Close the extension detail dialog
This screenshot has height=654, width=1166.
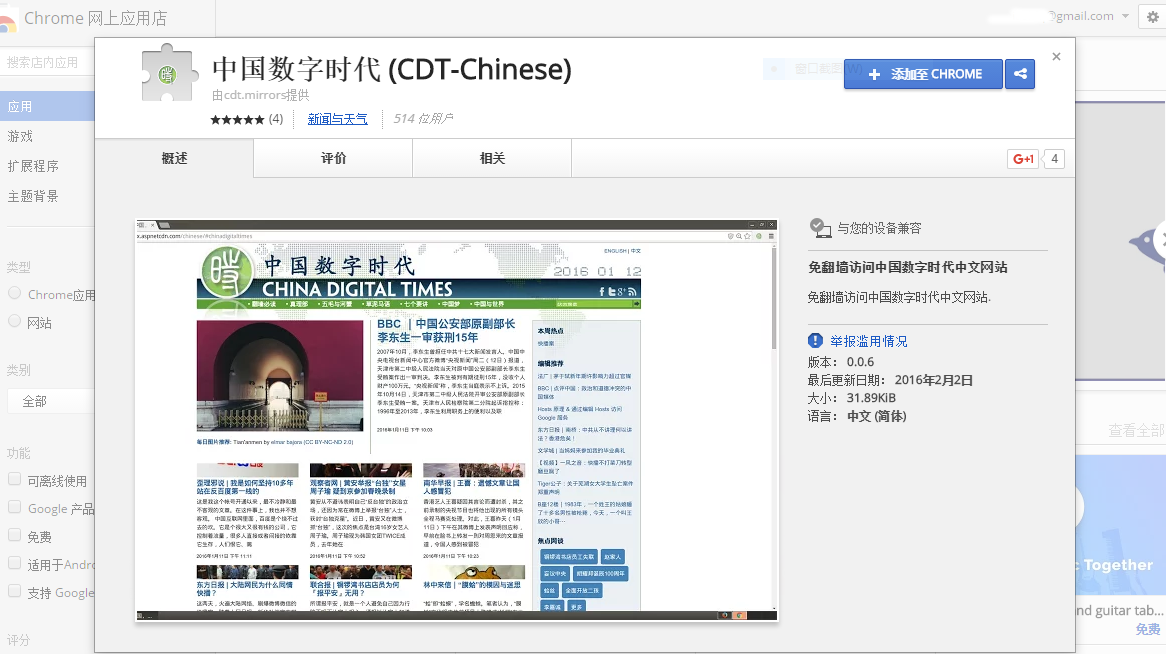pos(1056,57)
